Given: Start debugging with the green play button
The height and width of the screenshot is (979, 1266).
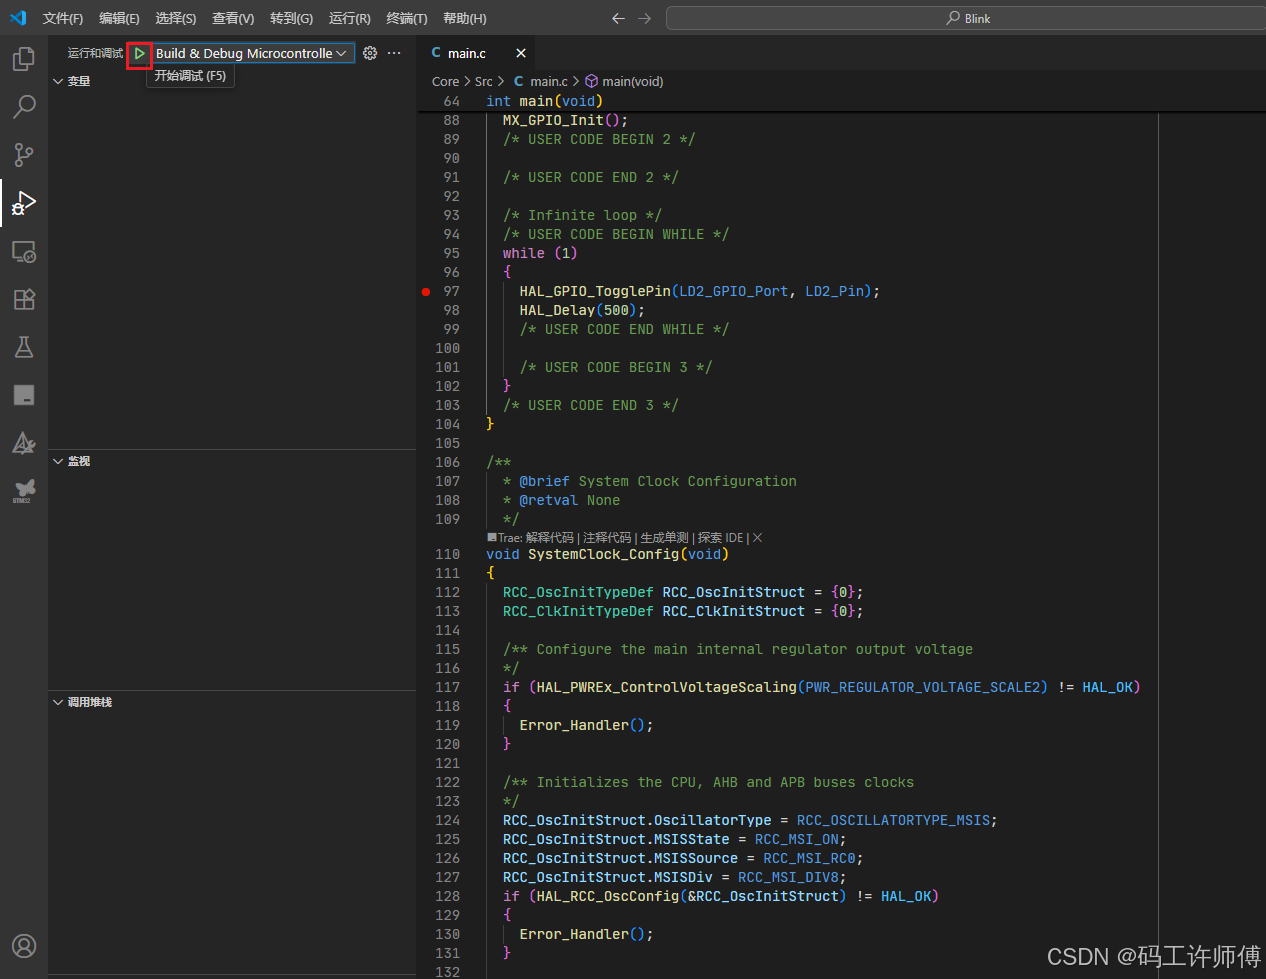Looking at the screenshot, I should (139, 53).
